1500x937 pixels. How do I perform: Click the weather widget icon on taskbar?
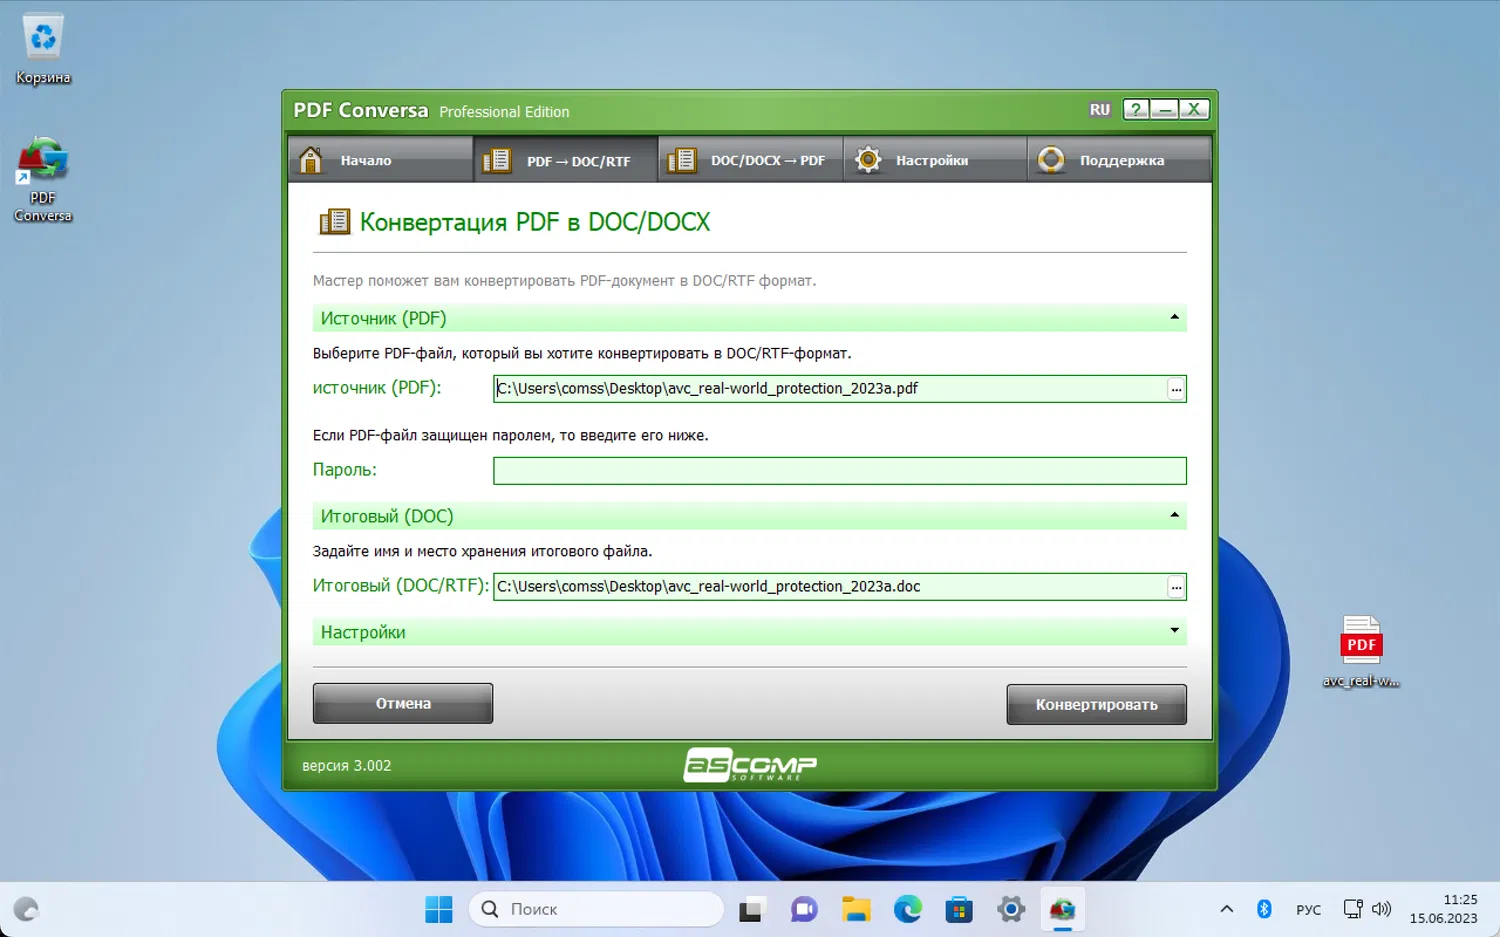pyautogui.click(x=26, y=909)
